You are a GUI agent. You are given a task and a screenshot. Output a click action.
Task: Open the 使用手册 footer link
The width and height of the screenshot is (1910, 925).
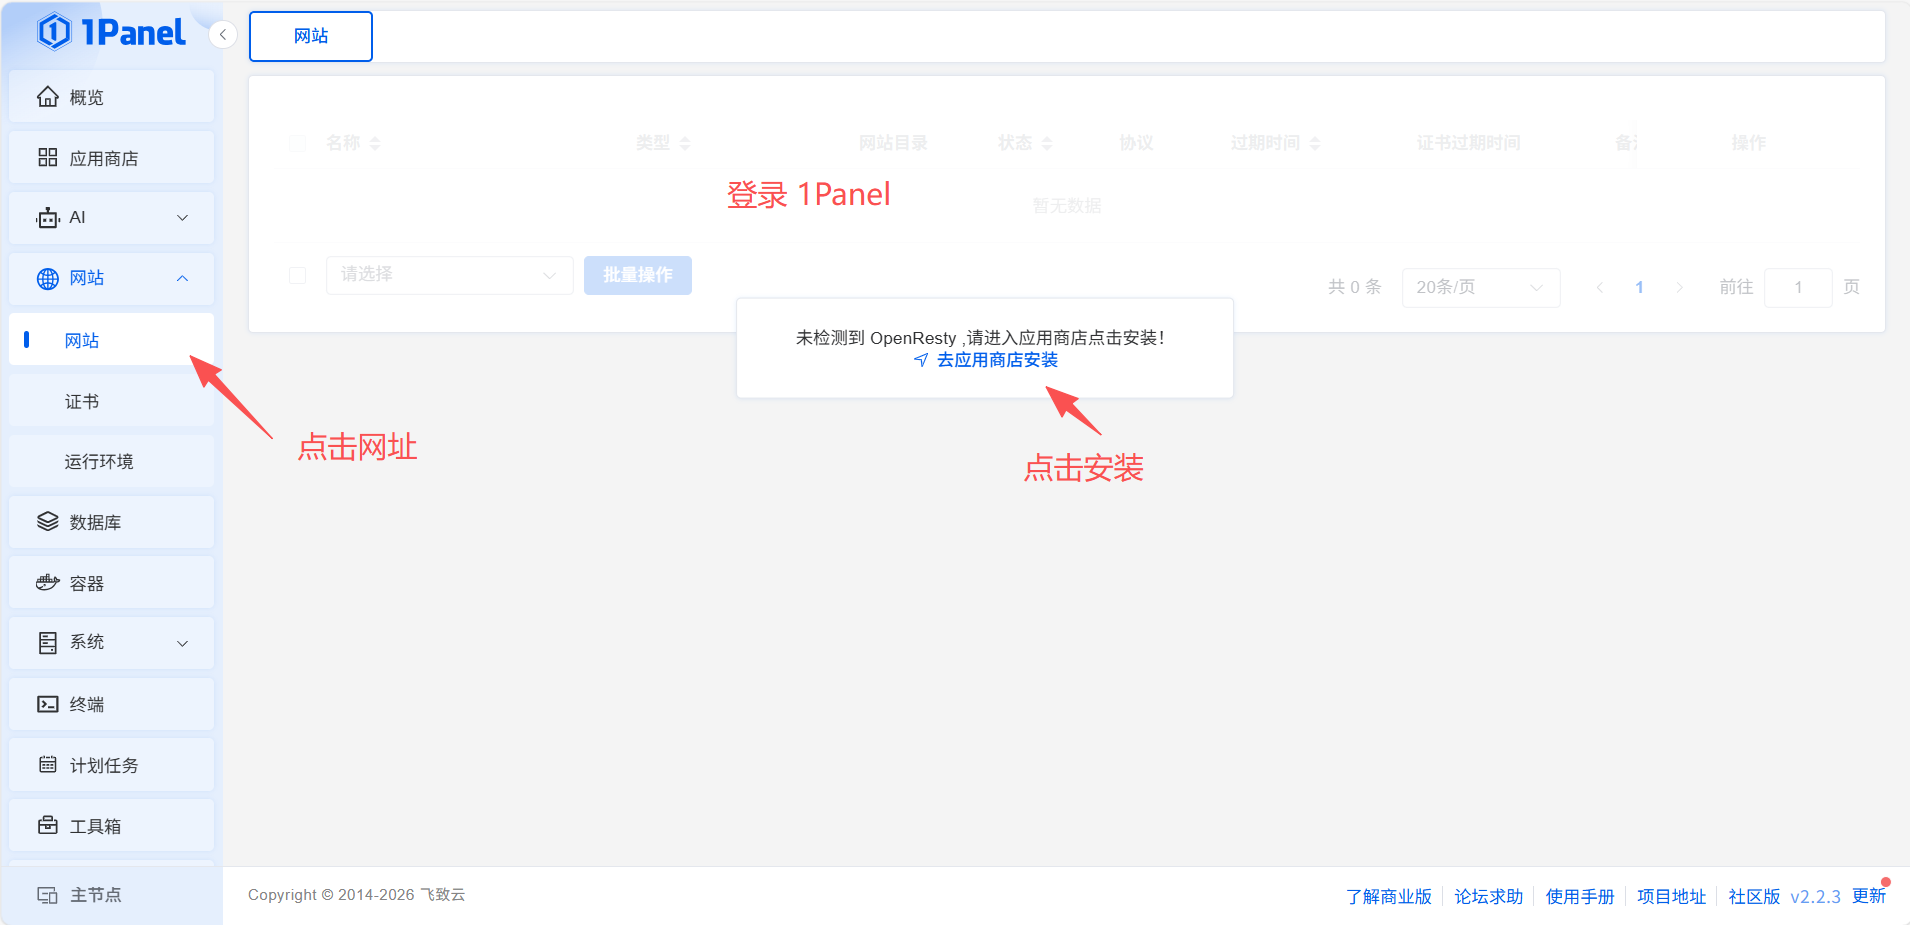pyautogui.click(x=1580, y=896)
